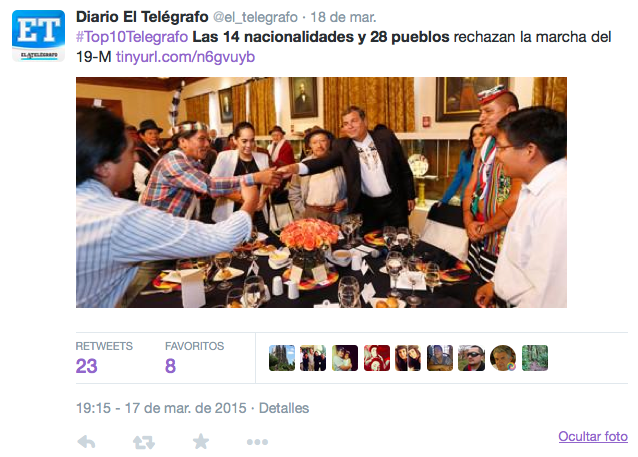The image size is (638, 457).
Task: Follow the tinyurl.com/n6gvuyb link
Action: 185,57
